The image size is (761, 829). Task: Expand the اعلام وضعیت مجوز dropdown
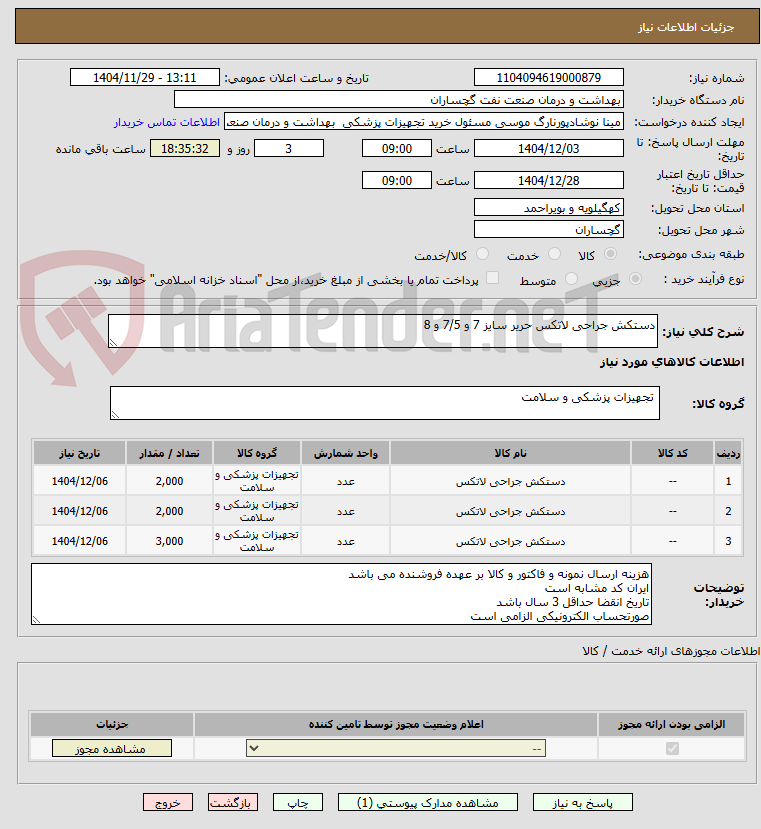click(396, 748)
